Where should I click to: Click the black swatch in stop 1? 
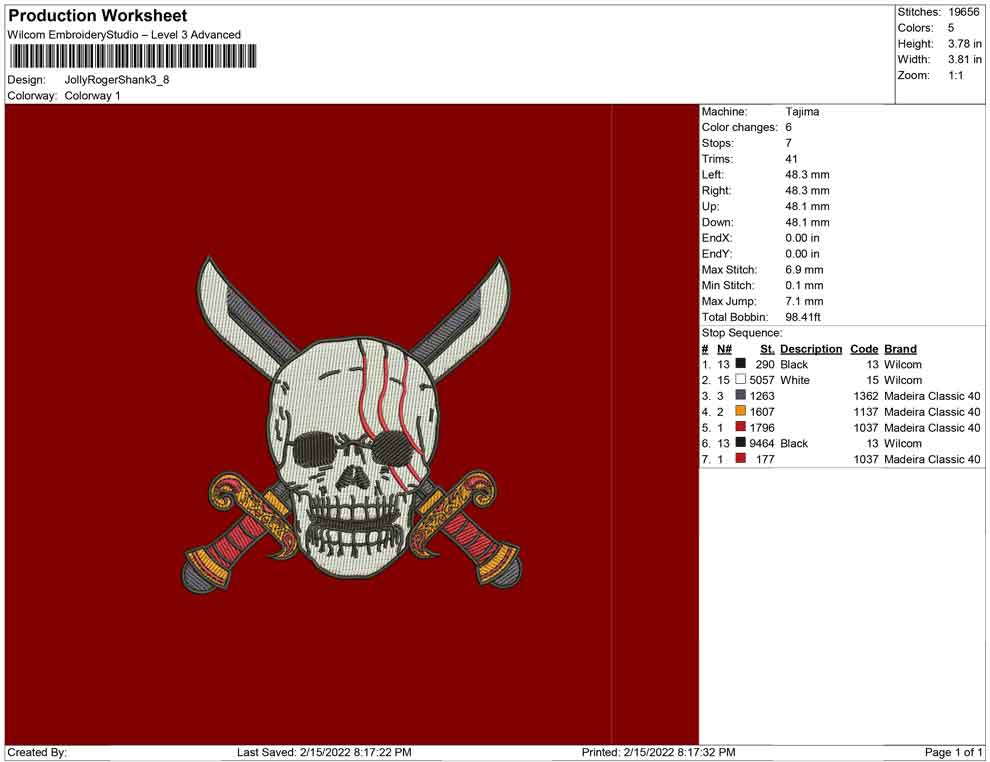point(741,365)
